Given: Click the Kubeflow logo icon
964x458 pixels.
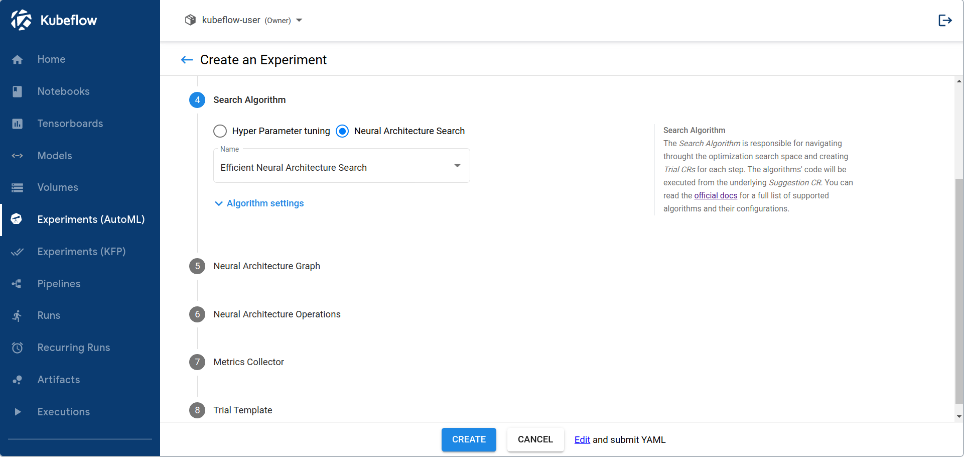Looking at the screenshot, I should tap(21, 20).
